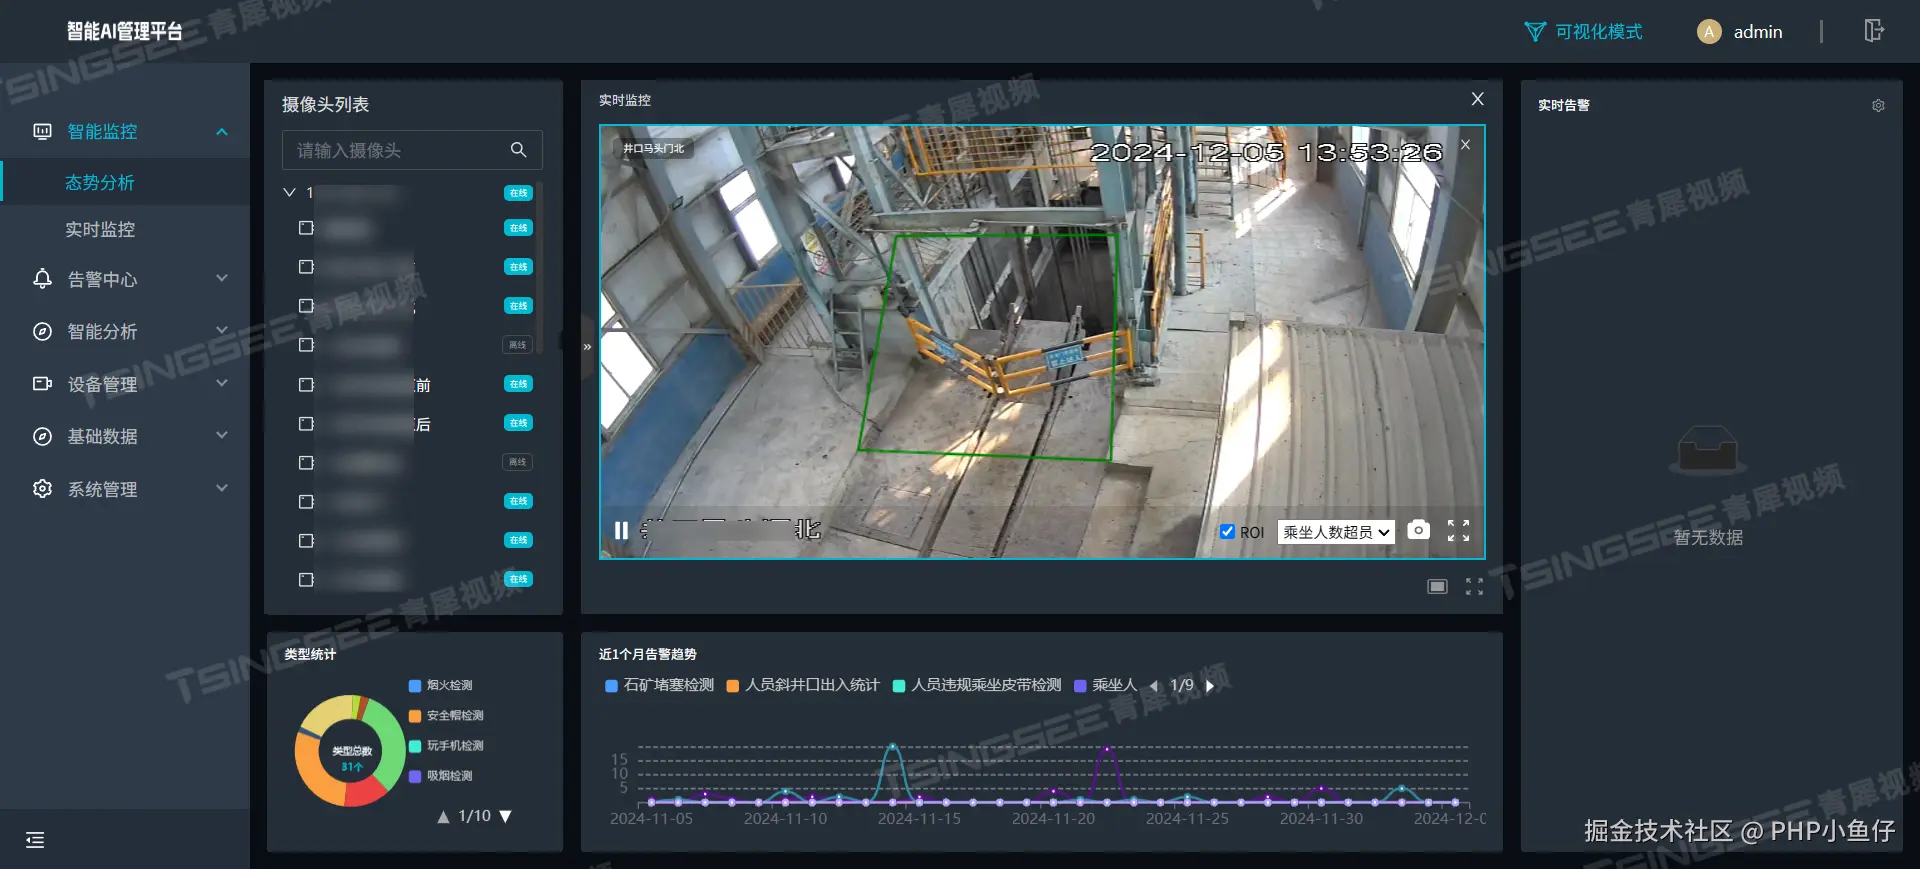Go to next legend page in trend chart
This screenshot has width=1920, height=869.
(x=1210, y=686)
